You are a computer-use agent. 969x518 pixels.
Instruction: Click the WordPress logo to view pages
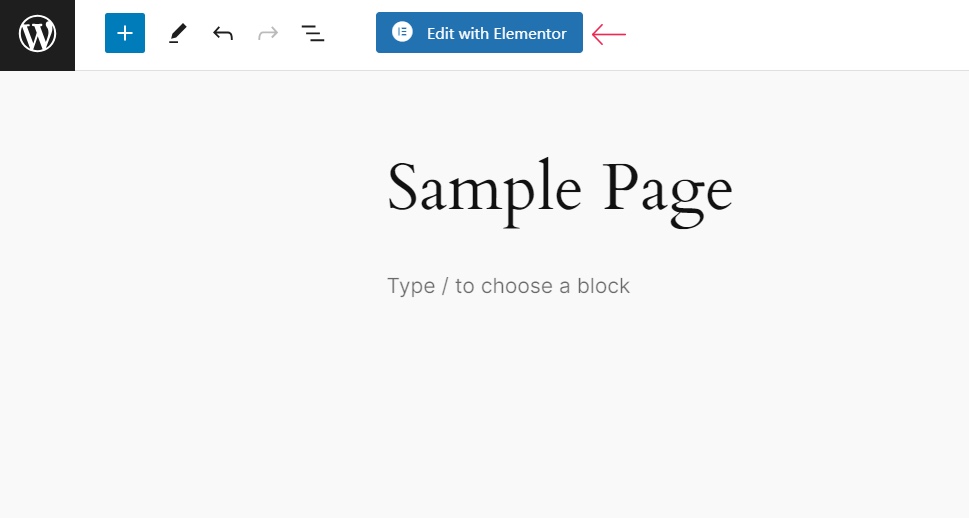pyautogui.click(x=37, y=35)
